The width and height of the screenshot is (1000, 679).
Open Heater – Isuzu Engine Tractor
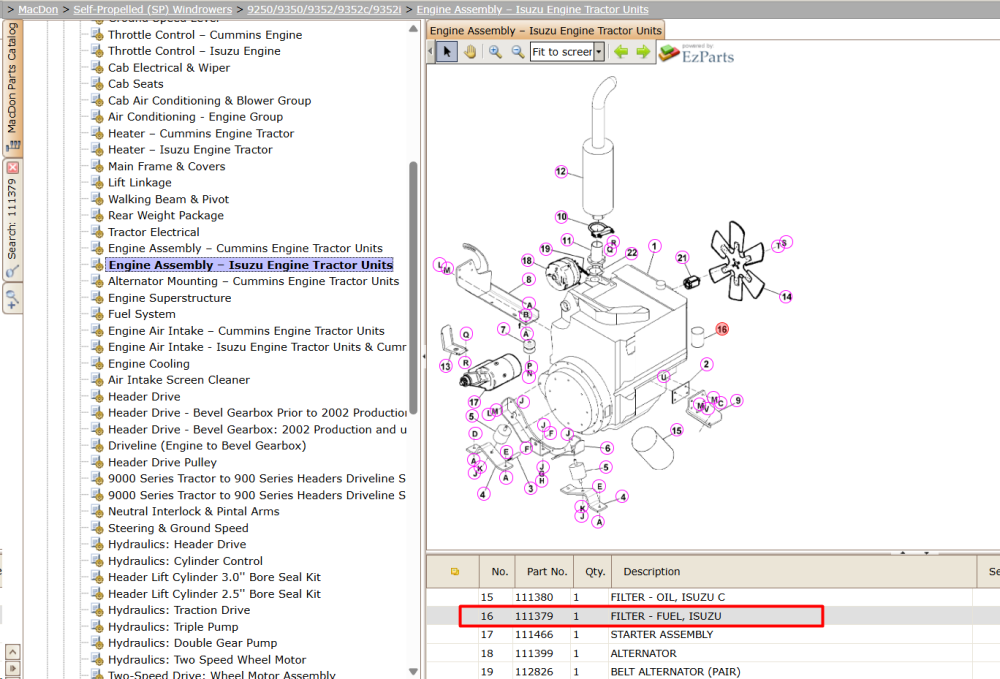tap(190, 149)
